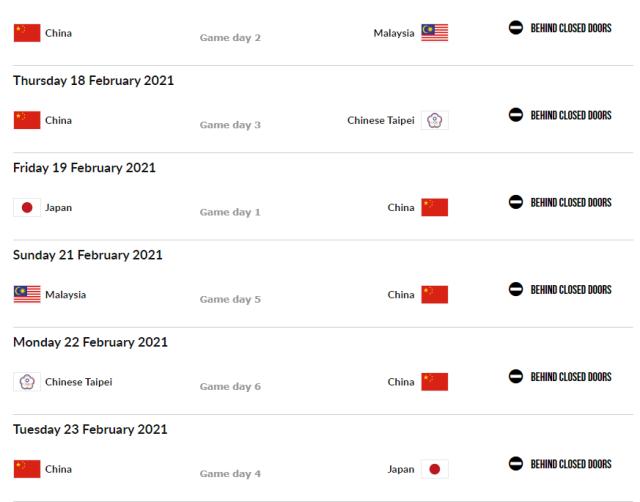The width and height of the screenshot is (640, 502).
Task: Click closed doors icon for Game day 2
Action: (515, 28)
